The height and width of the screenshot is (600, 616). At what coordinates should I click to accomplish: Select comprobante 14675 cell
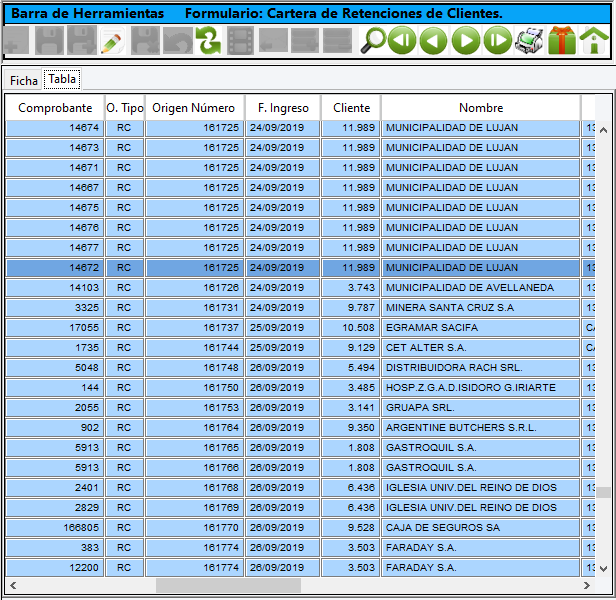tap(55, 207)
